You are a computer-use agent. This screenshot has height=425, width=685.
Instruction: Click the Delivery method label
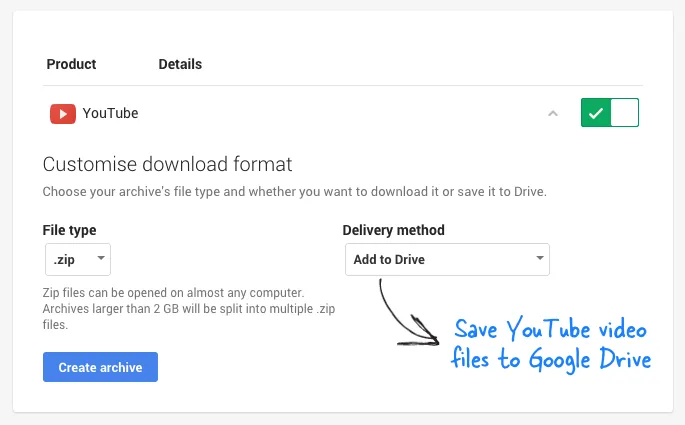click(x=394, y=230)
